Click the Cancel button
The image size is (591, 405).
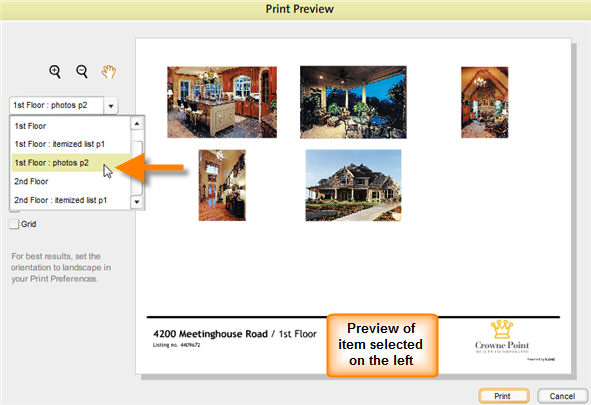tap(562, 396)
